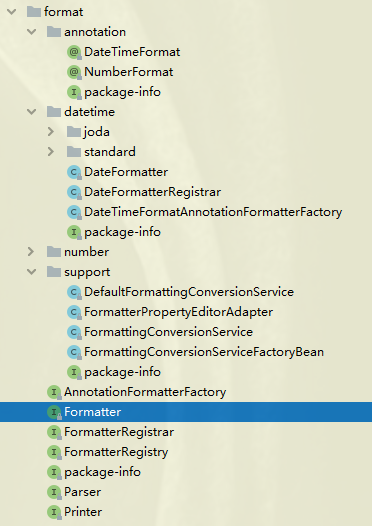
Task: Click the FormatterRegistry interface icon
Action: (x=54, y=452)
